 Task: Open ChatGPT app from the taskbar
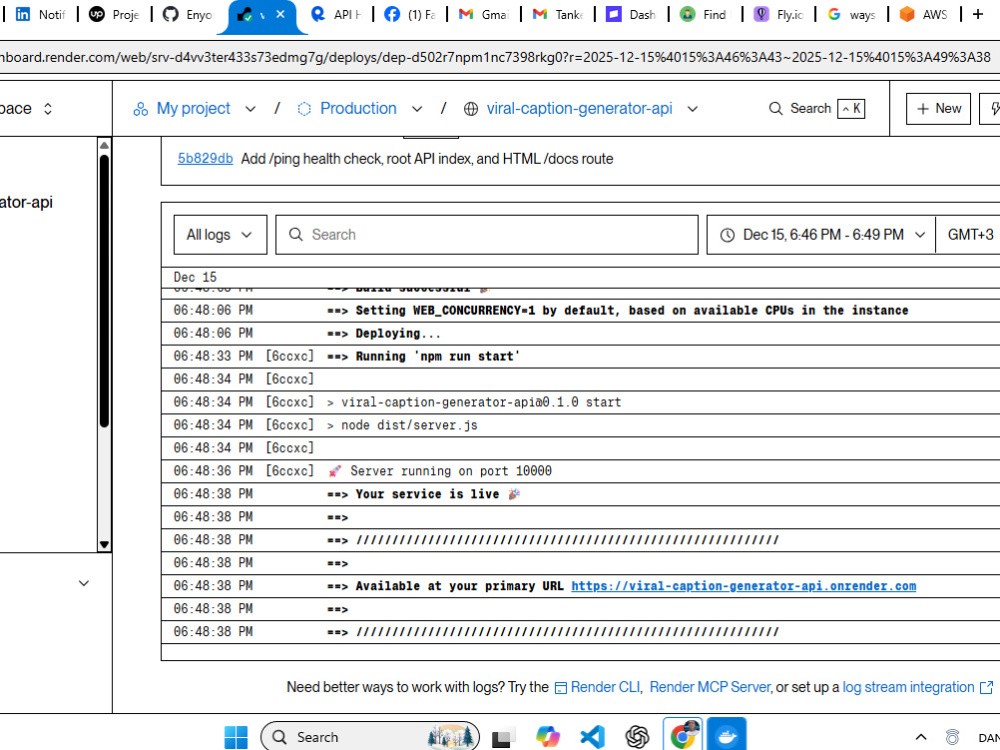(x=637, y=737)
